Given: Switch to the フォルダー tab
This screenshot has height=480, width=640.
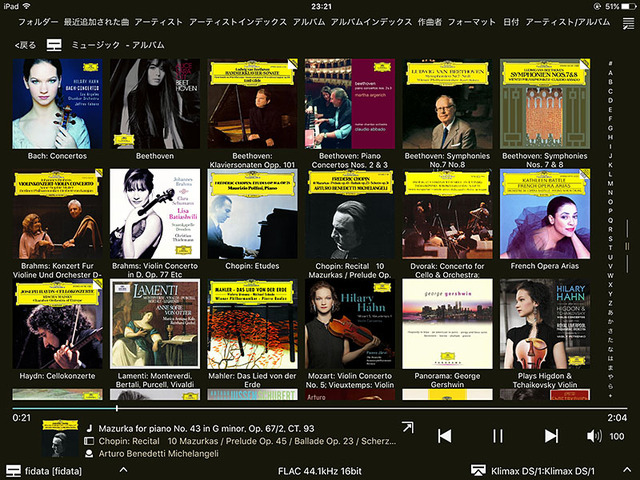Looking at the screenshot, I should (38, 22).
